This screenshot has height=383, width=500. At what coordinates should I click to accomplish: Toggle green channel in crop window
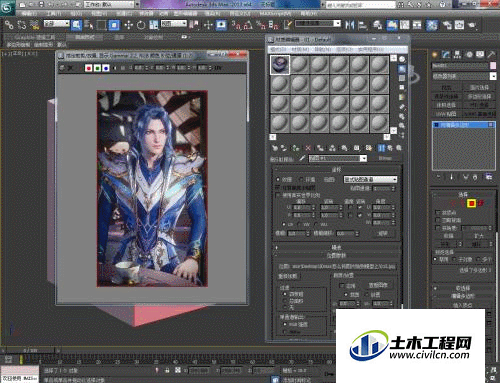[x=97, y=68]
